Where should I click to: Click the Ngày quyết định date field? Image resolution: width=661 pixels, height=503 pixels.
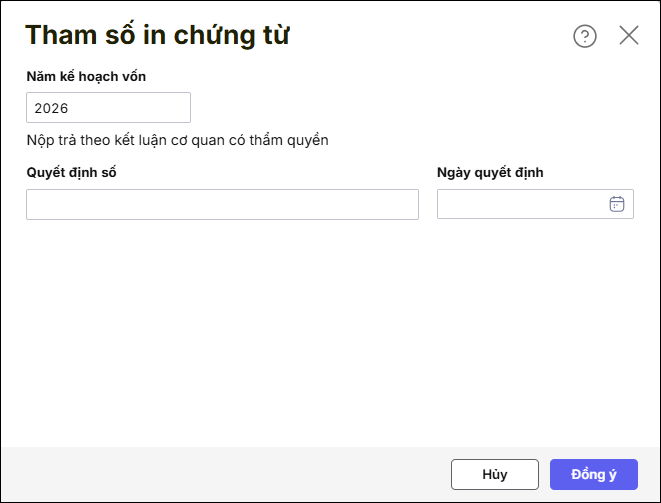[522, 204]
